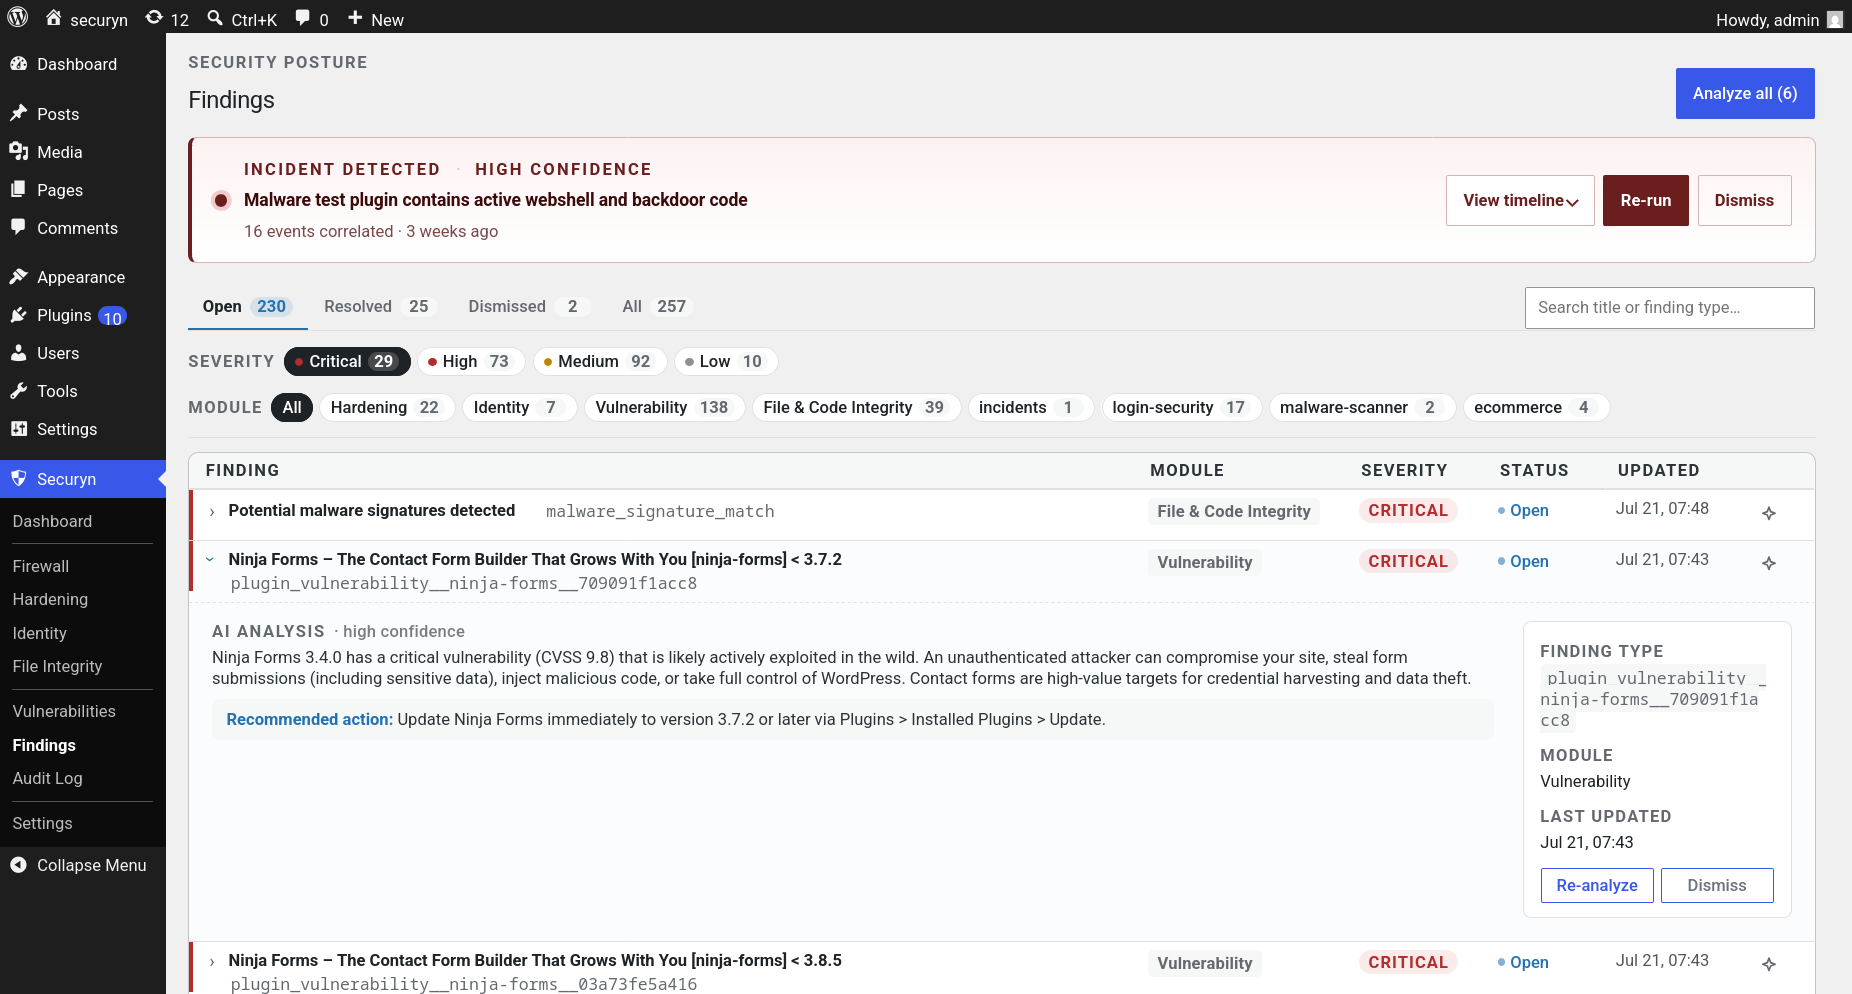Image resolution: width=1852 pixels, height=994 pixels.
Task: Open the Dashboard menu with gauge icon
Action: tap(18, 64)
